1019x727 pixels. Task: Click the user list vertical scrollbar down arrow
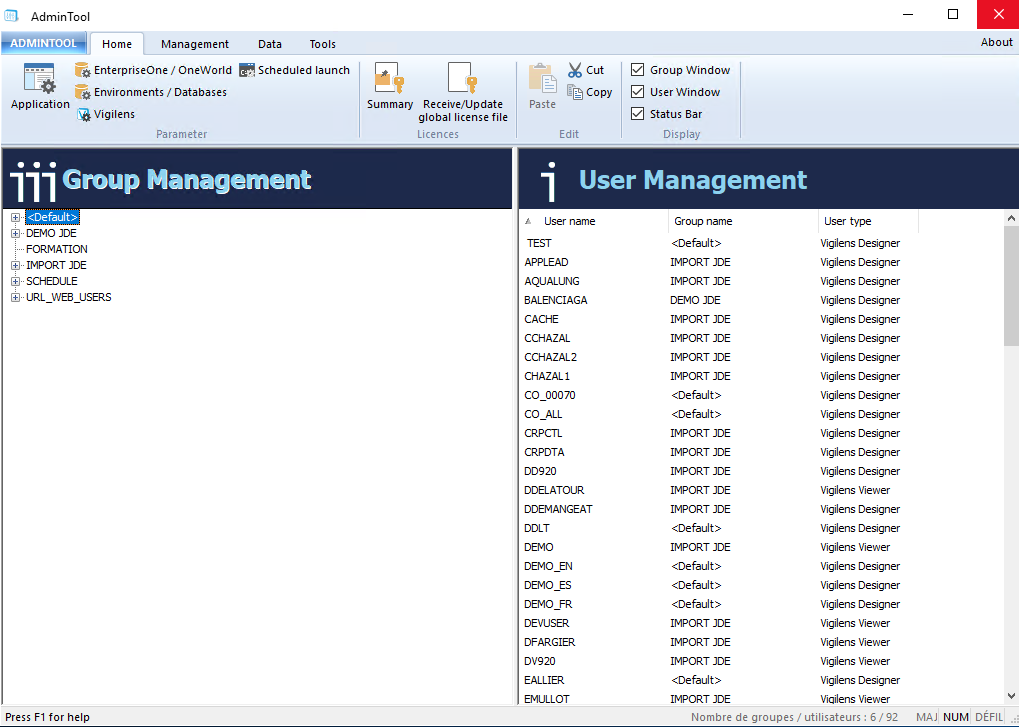click(x=1011, y=695)
